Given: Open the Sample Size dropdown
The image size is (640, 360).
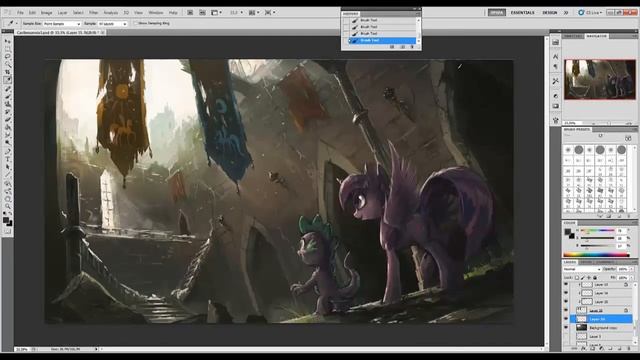Looking at the screenshot, I should [62, 24].
